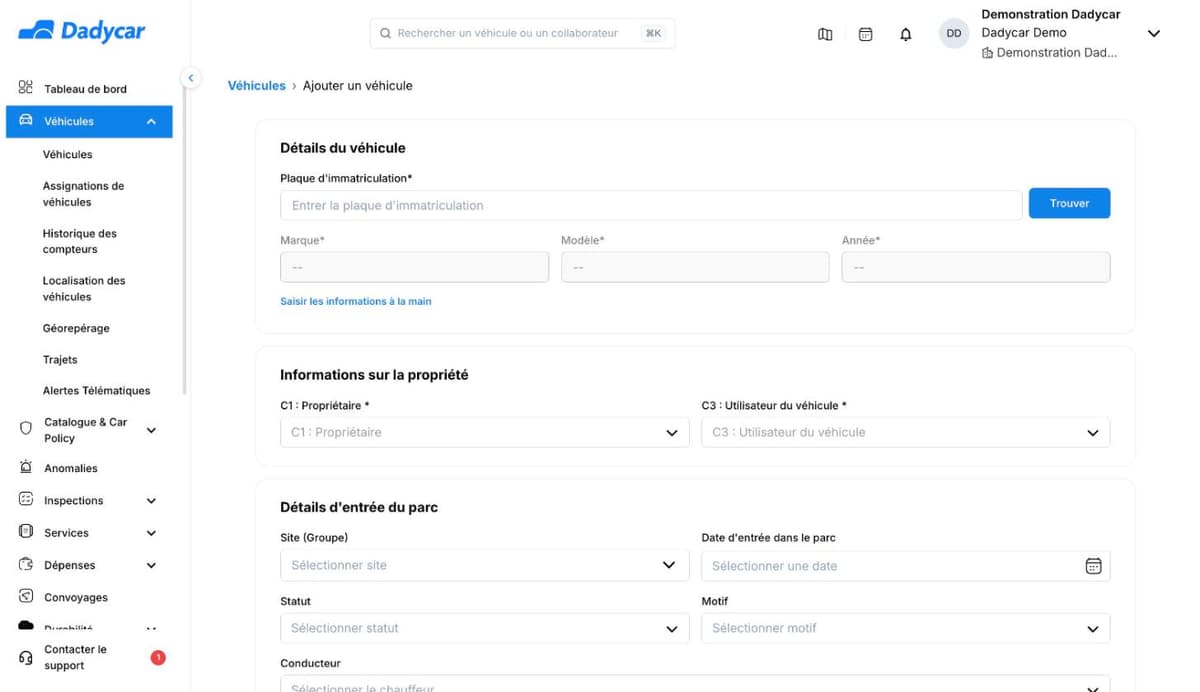The image size is (1200, 692).
Task: Click the Sélectionner une date field
Action: (x=905, y=566)
